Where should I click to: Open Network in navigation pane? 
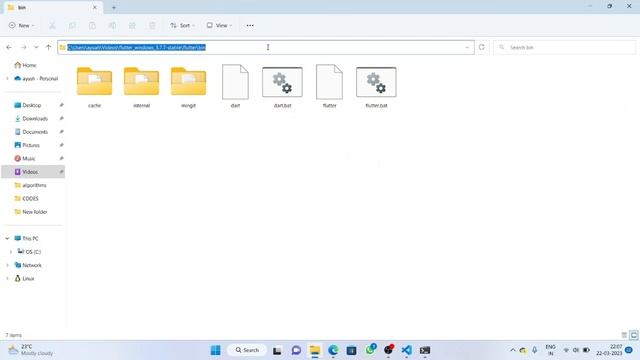[x=31, y=265]
